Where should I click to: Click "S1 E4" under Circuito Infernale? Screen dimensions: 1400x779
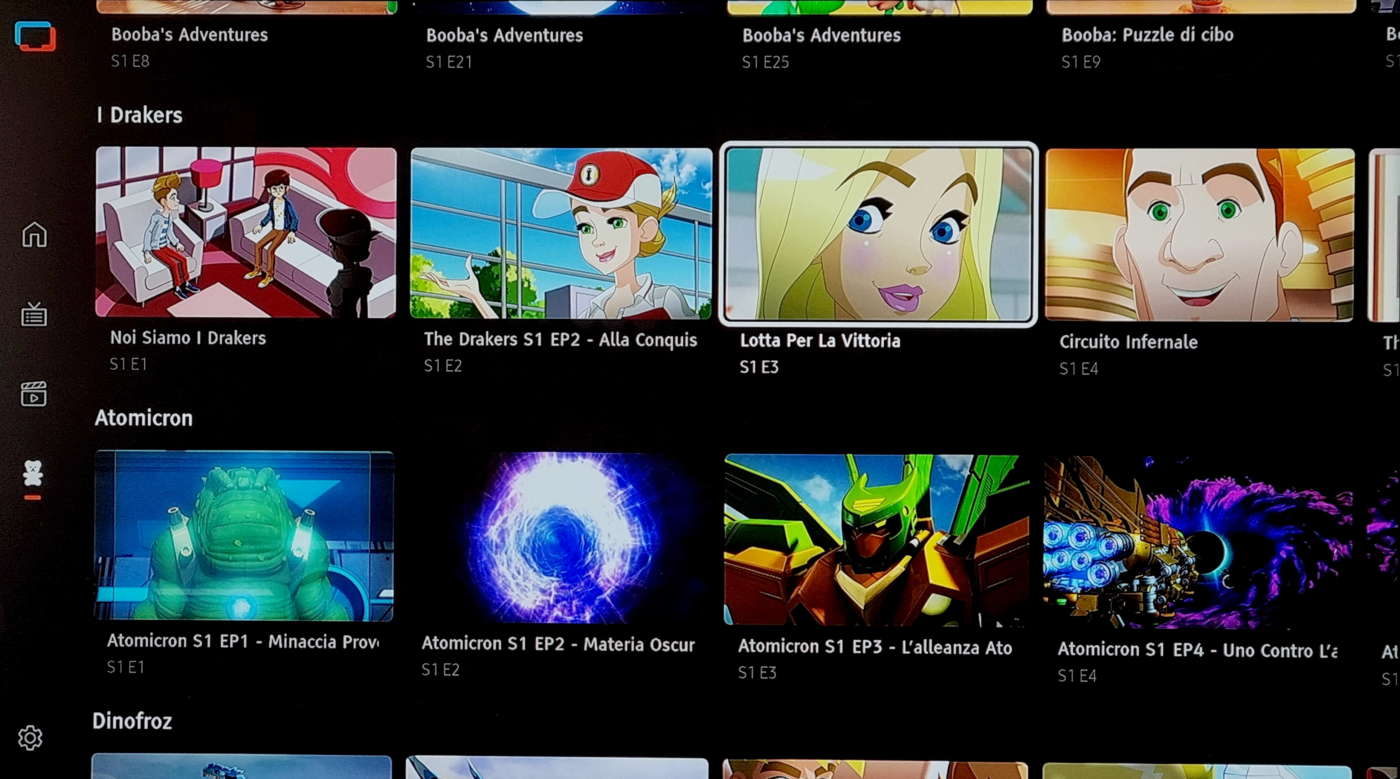pos(1079,369)
